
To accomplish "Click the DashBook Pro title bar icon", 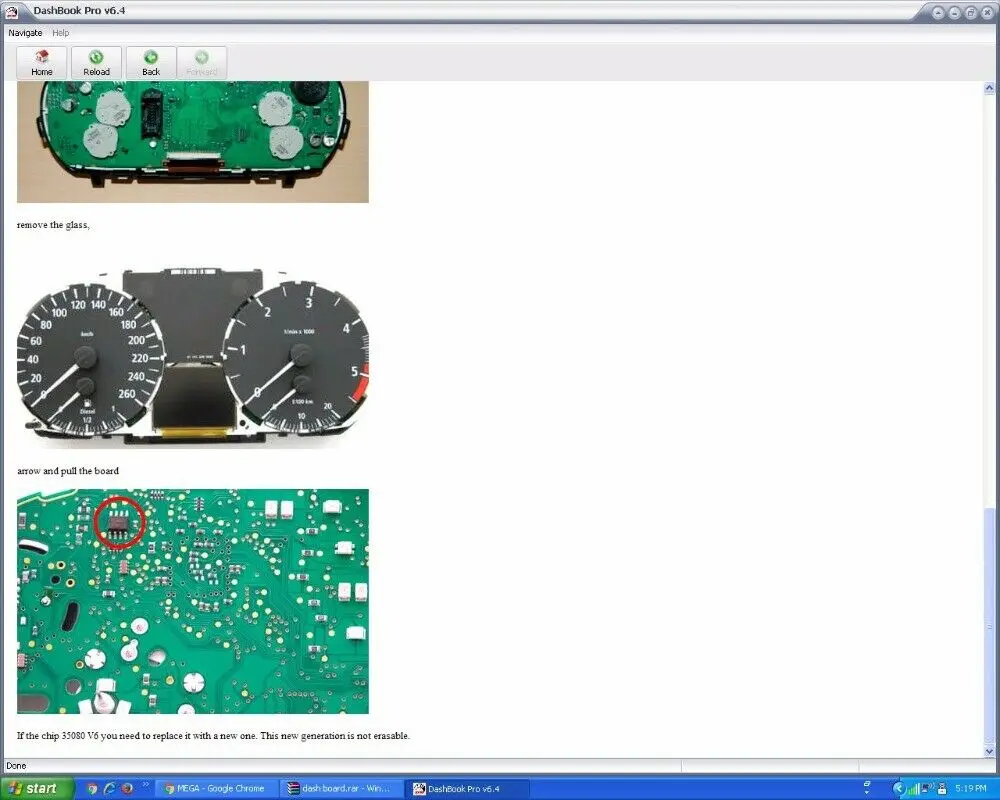I will [11, 11].
